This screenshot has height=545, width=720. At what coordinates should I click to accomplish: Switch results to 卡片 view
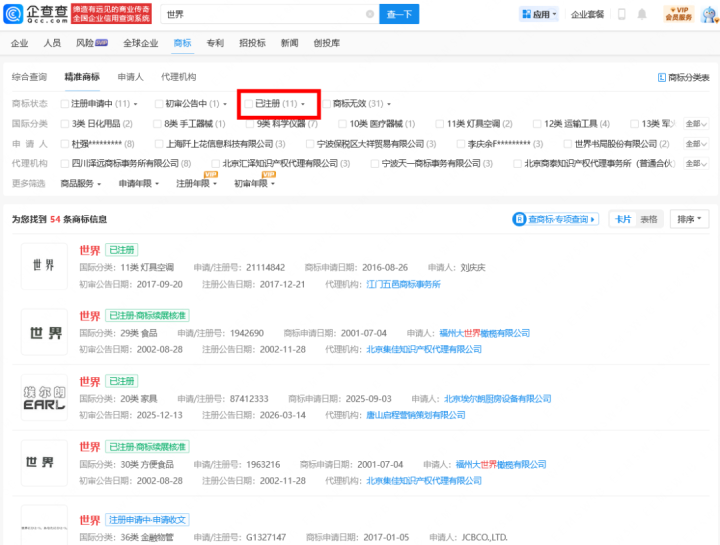coord(623,219)
